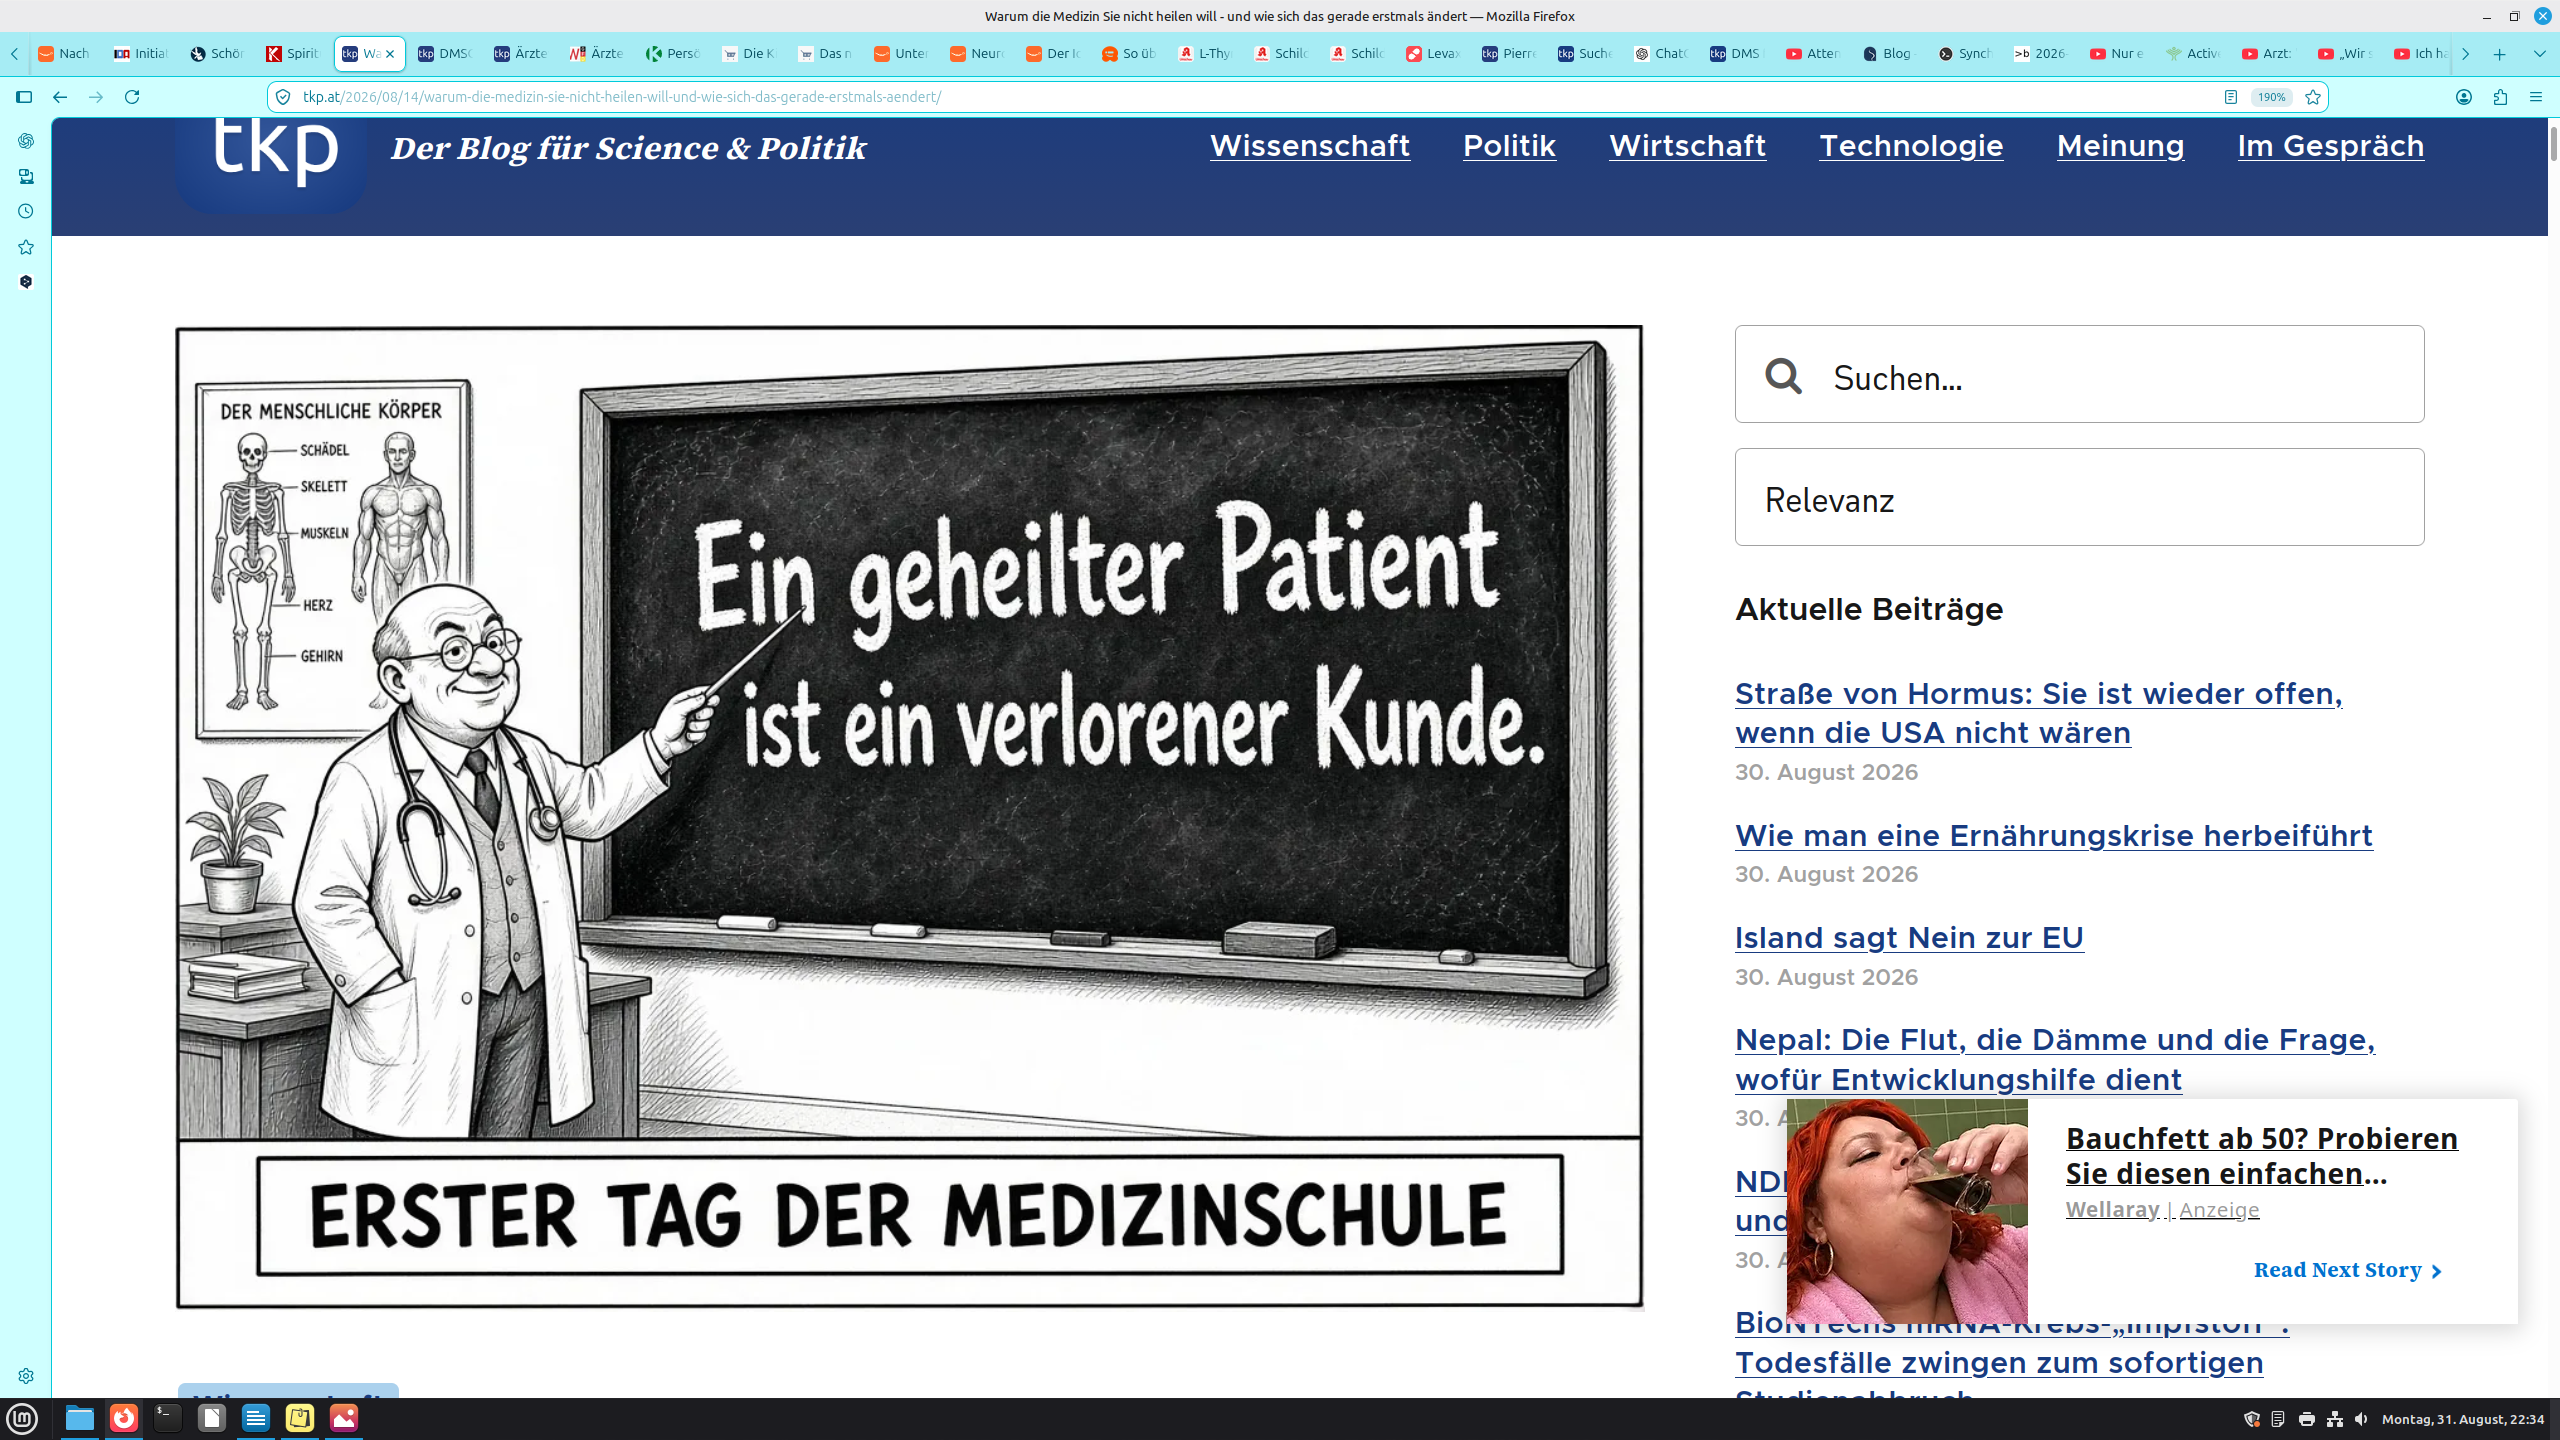
Task: Open the Im Gespräch section
Action: point(2331,146)
